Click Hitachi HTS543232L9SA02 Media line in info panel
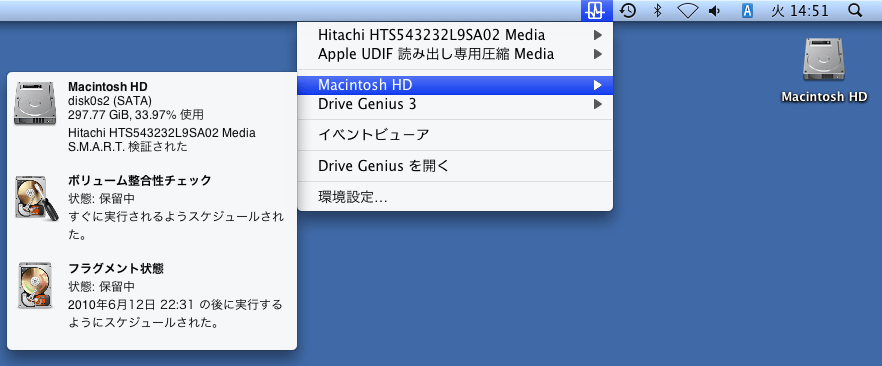This screenshot has height=366, width=882. click(x=161, y=133)
